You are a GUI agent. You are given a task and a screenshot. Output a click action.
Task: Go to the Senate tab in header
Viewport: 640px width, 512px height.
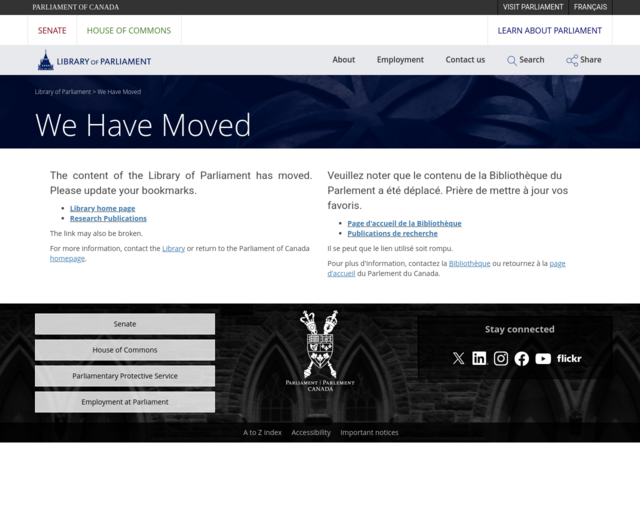tap(52, 31)
